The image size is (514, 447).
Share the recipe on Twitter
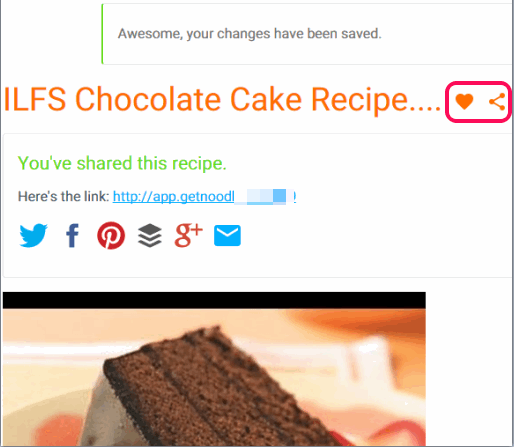click(33, 235)
